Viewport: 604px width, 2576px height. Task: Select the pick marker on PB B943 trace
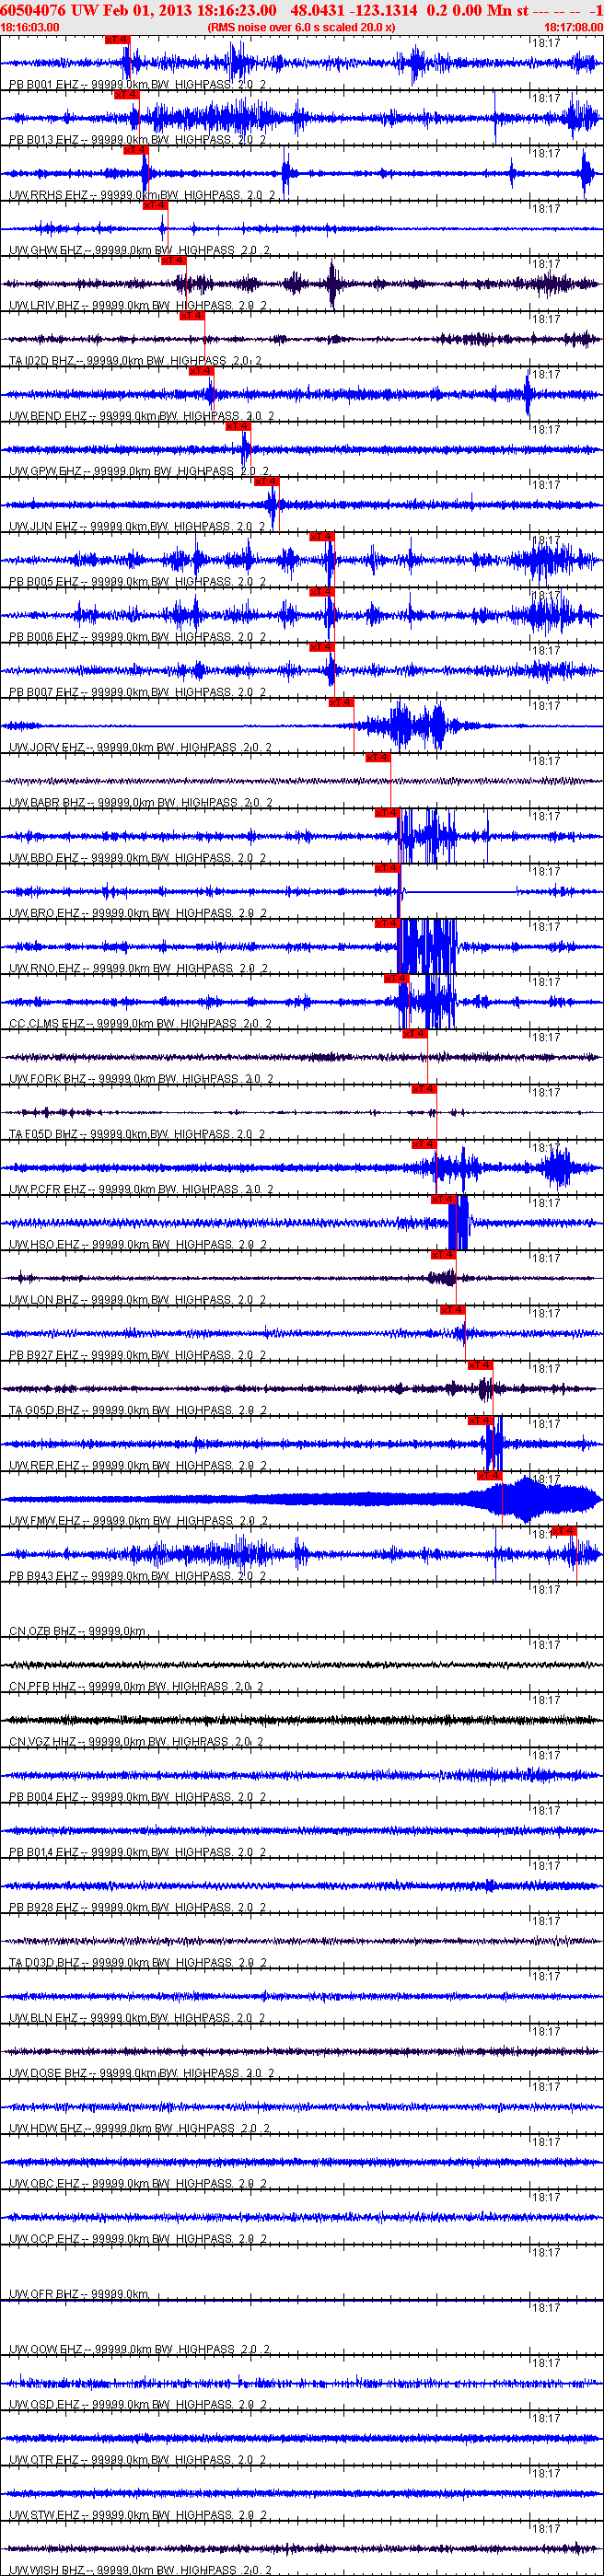click(564, 1531)
